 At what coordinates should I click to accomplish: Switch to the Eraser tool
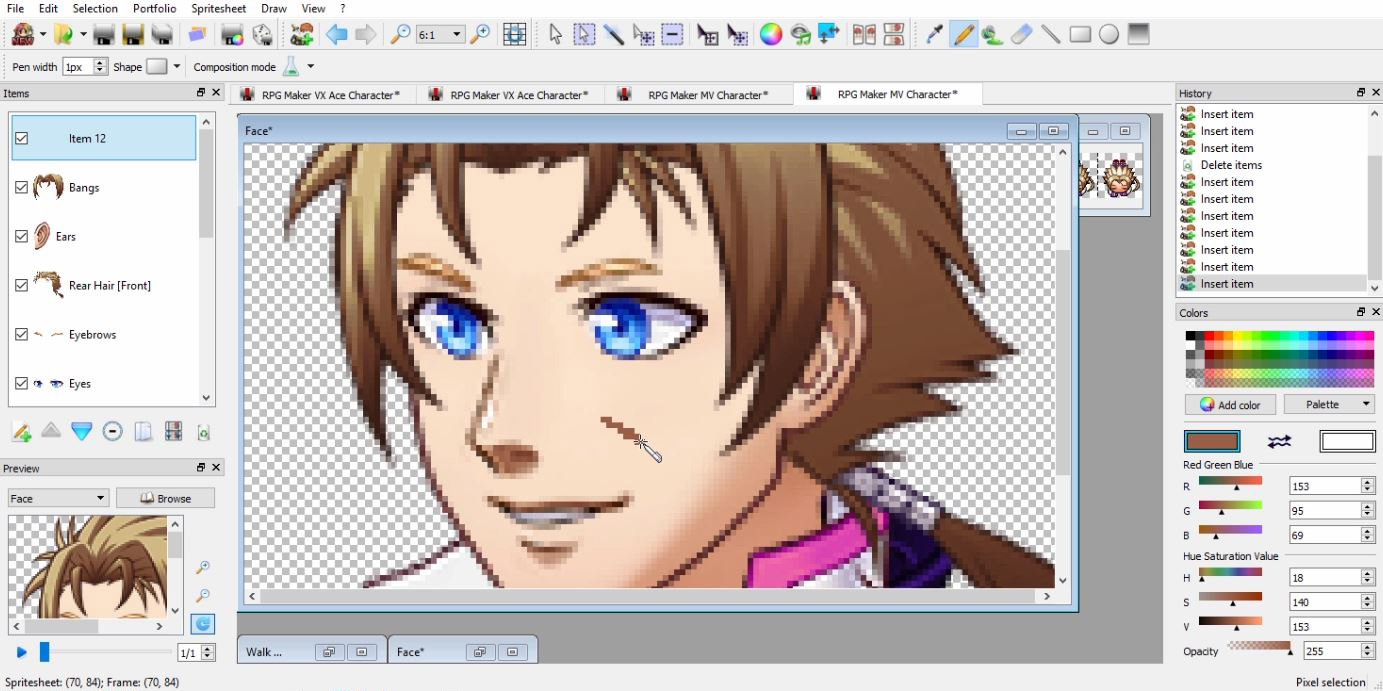(x=1022, y=34)
